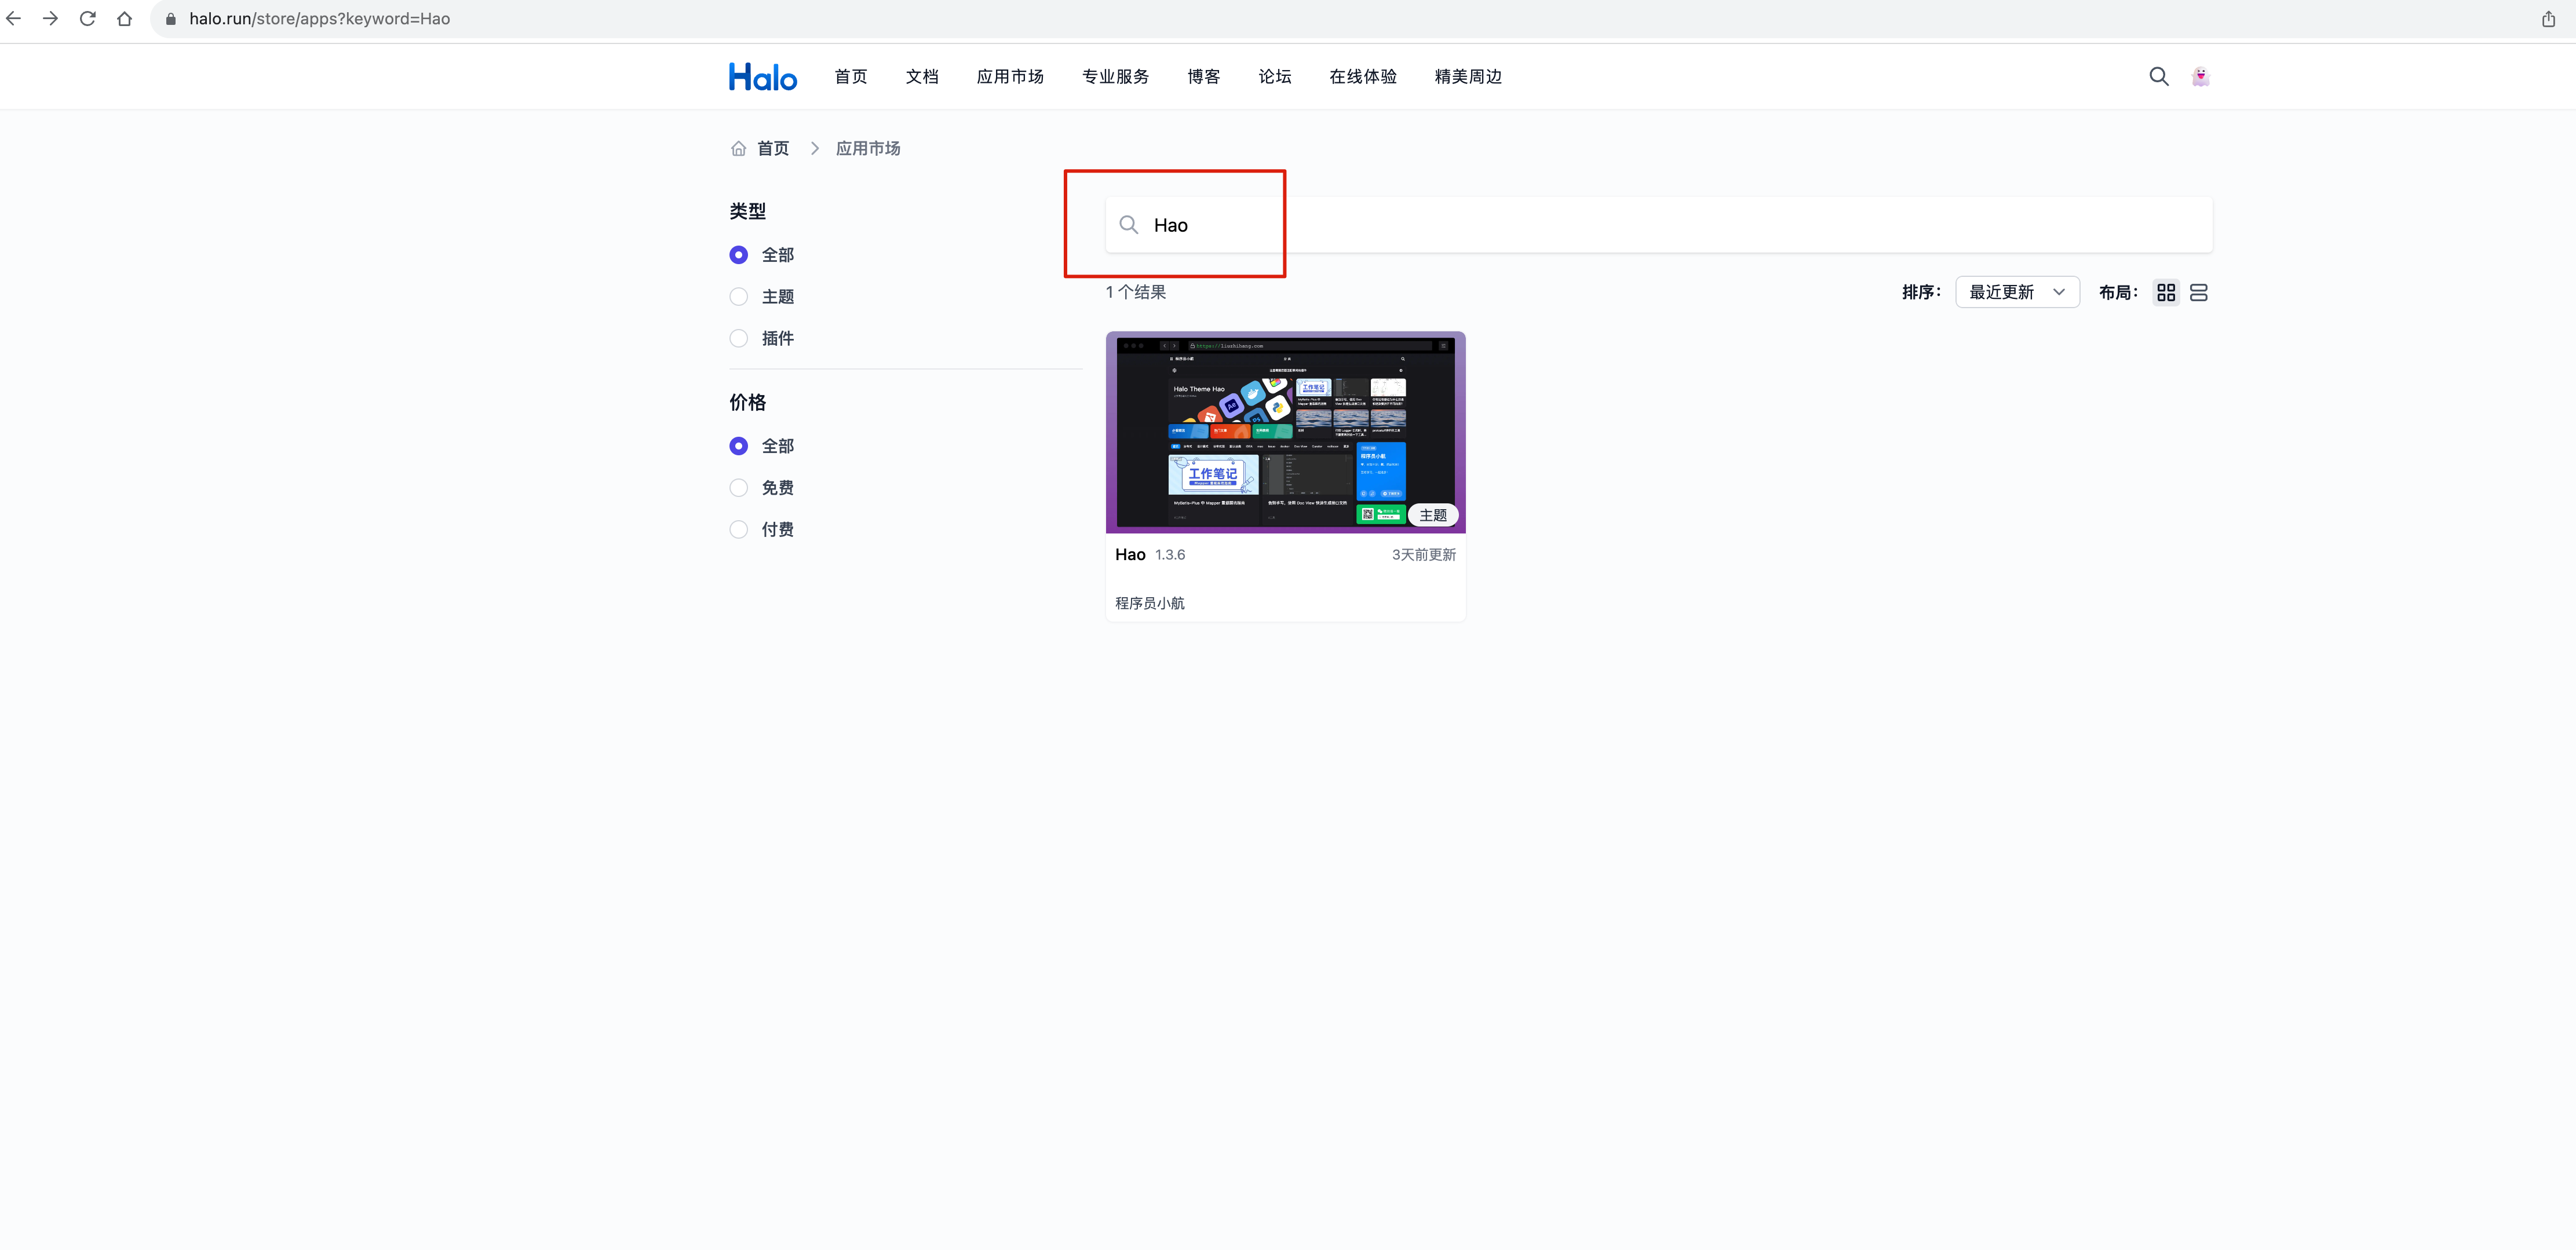
Task: Open the Hao theme preview thumbnail
Action: pyautogui.click(x=1285, y=432)
